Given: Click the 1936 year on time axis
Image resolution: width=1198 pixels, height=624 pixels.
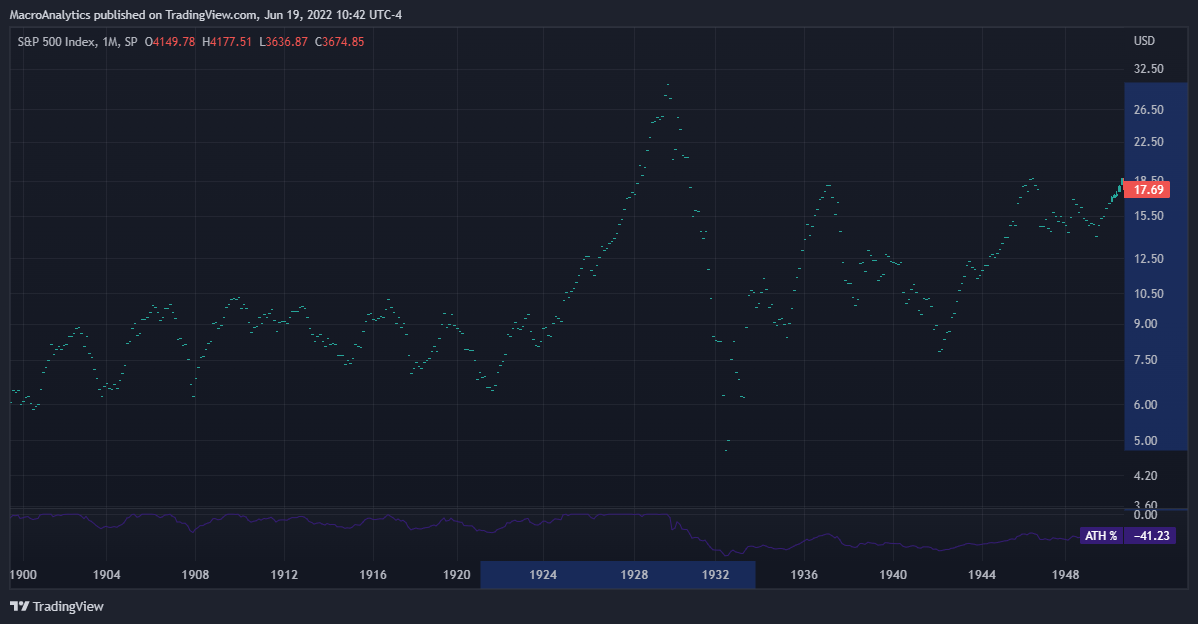Looking at the screenshot, I should (805, 574).
